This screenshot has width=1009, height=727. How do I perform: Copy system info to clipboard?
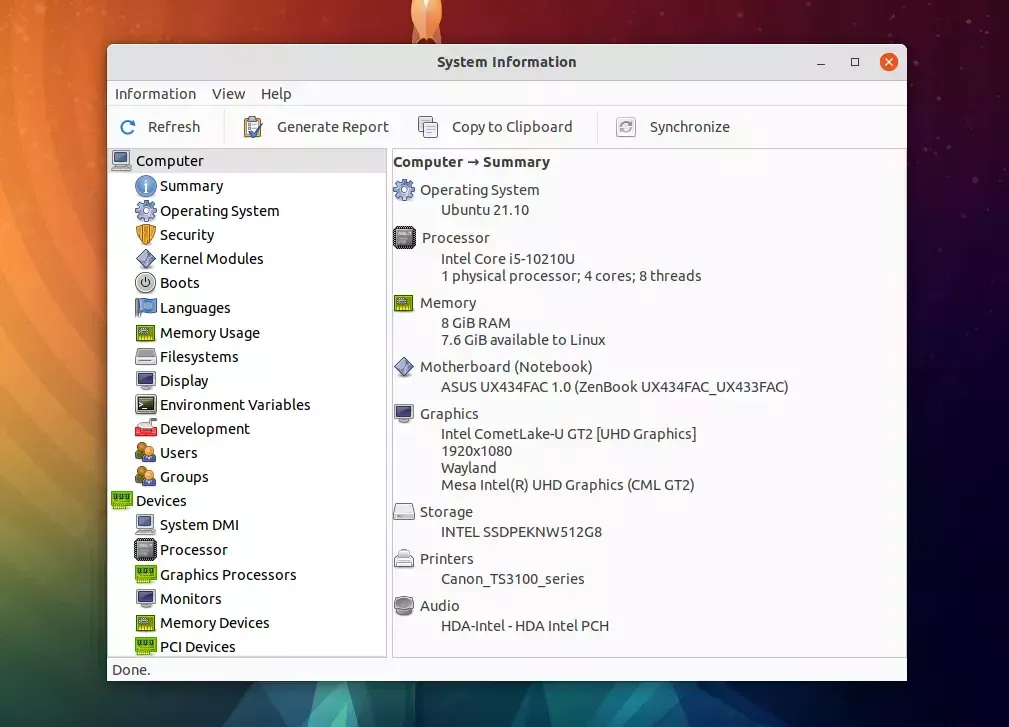[427, 126]
